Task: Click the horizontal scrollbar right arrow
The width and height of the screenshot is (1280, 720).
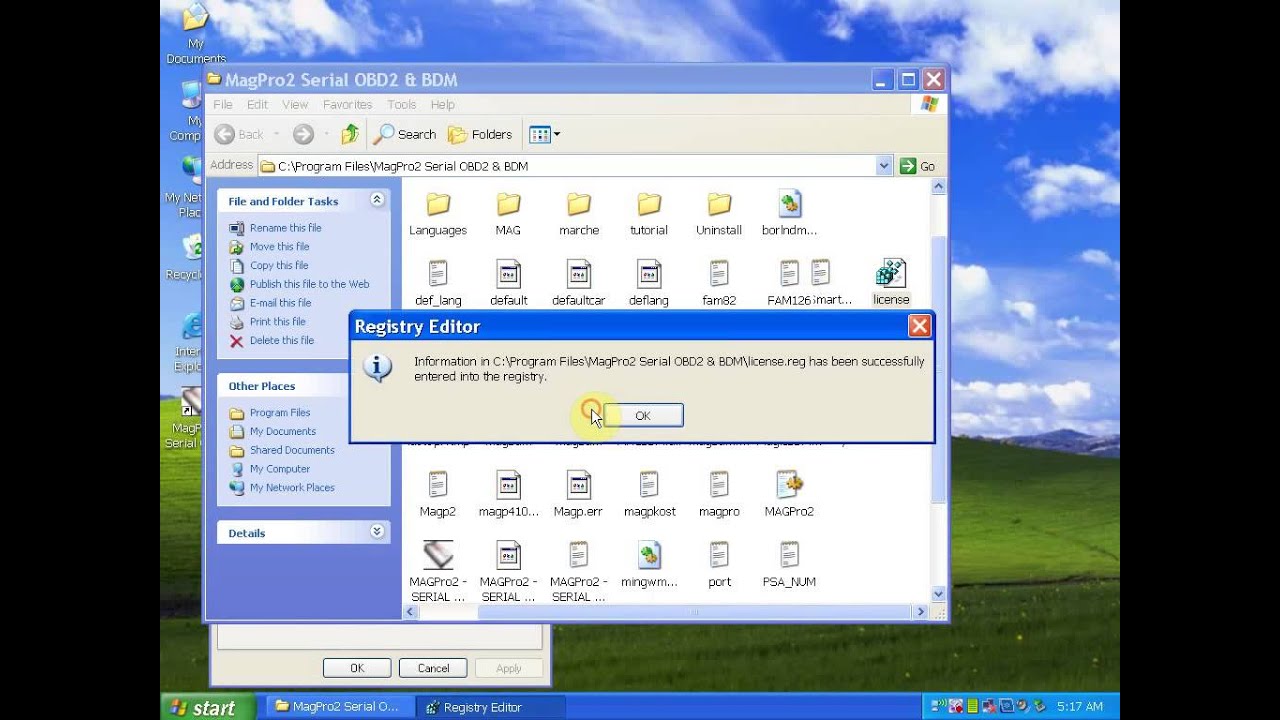Action: point(921,611)
